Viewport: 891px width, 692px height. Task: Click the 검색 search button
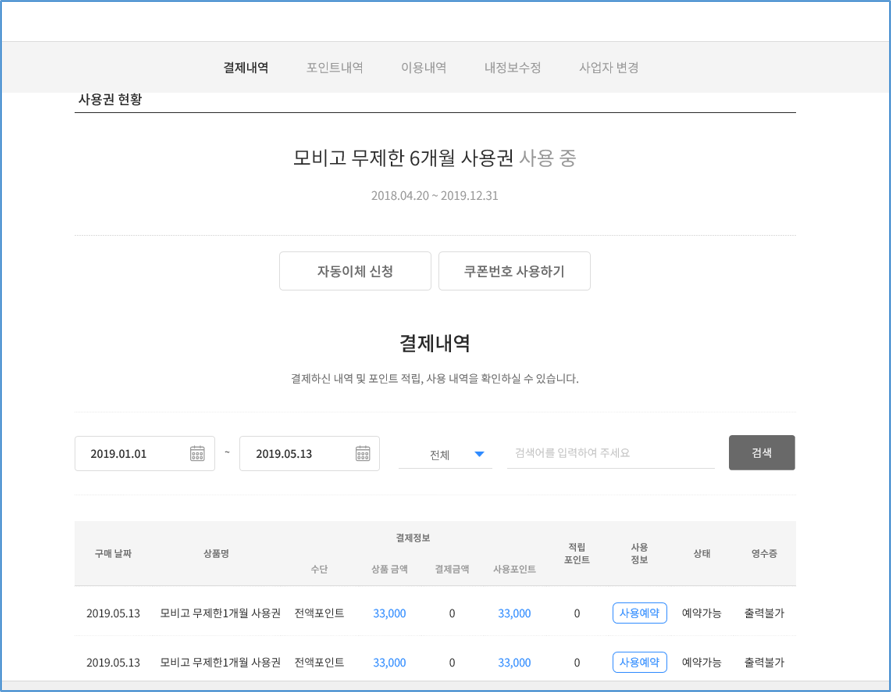coord(762,453)
